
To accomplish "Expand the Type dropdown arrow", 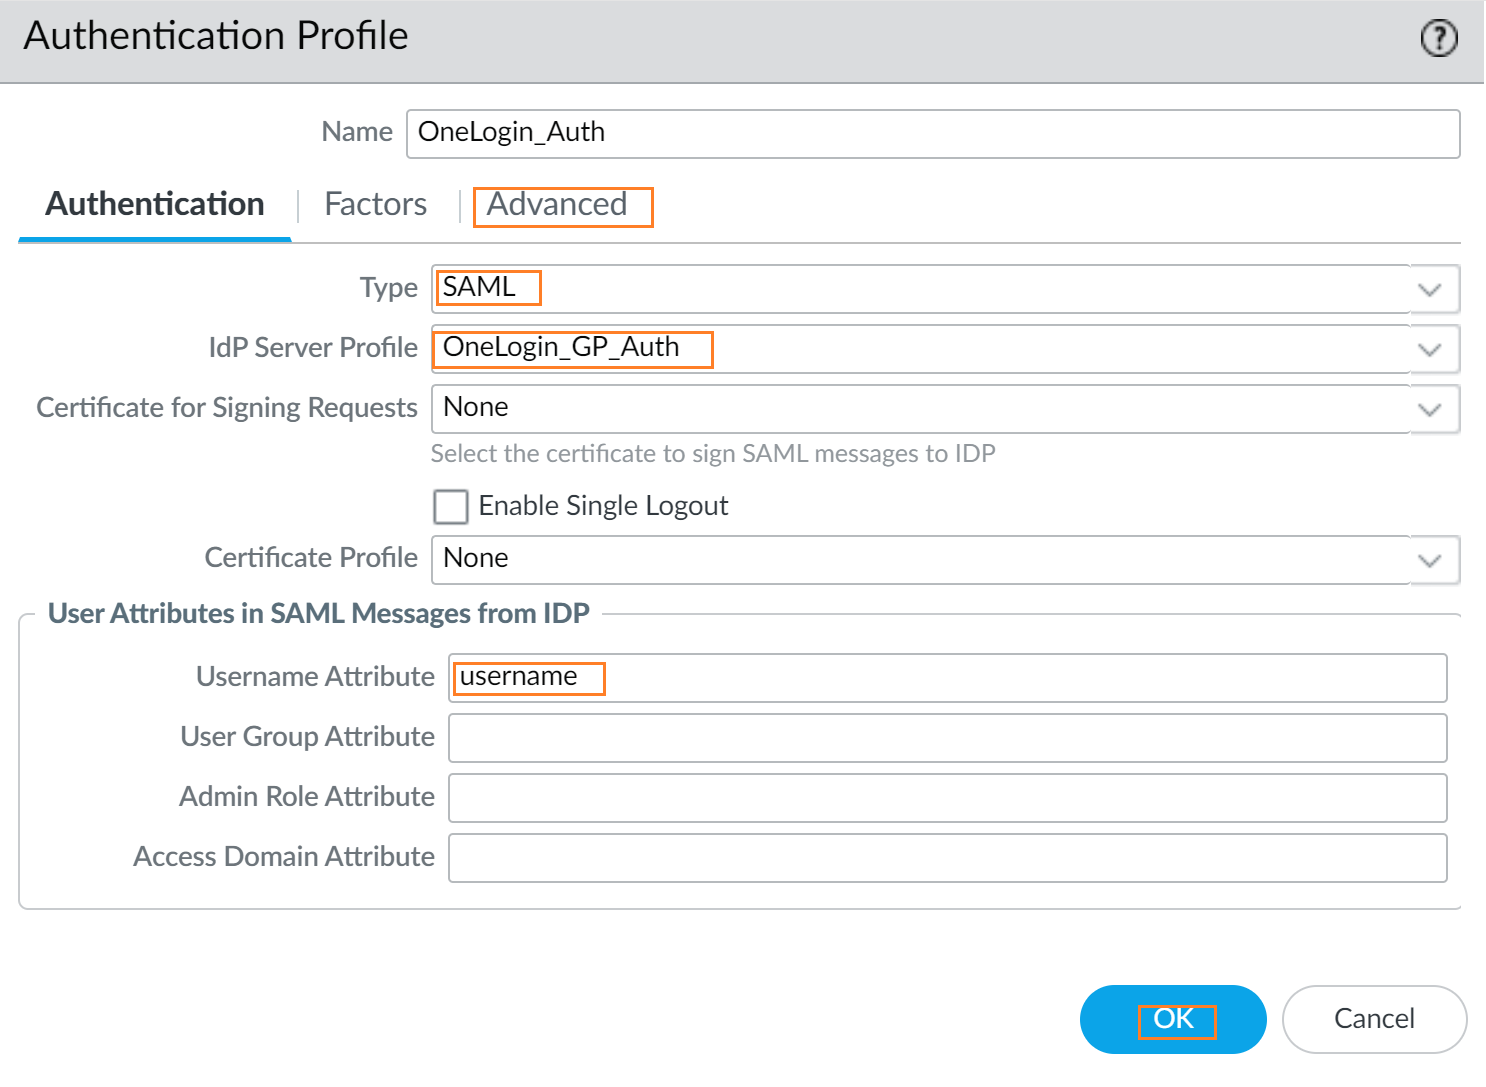I will pos(1430,289).
